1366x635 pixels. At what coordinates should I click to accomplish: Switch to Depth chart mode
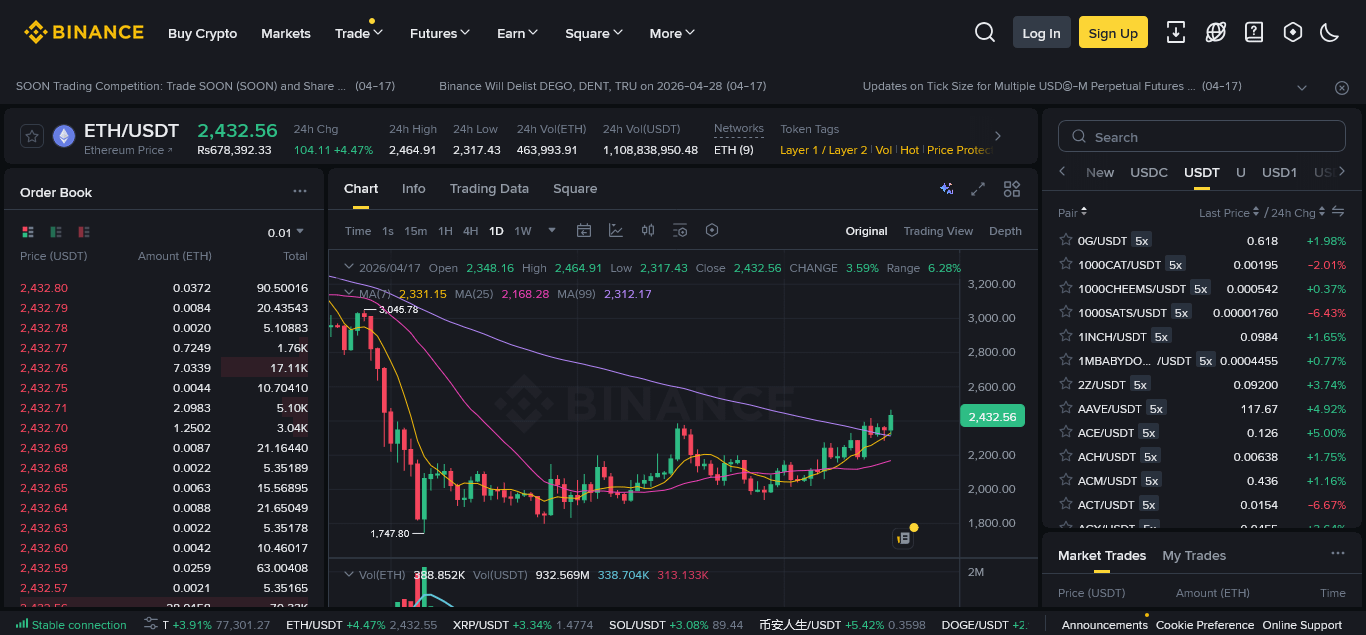(1005, 231)
